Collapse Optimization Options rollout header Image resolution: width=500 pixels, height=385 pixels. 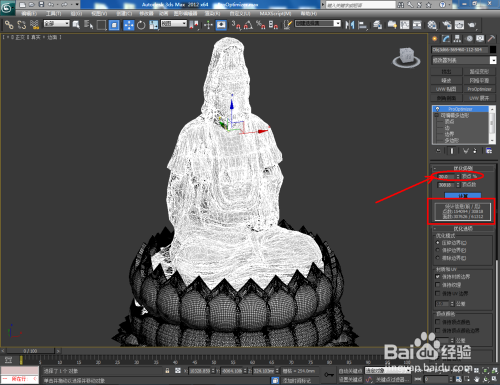point(463,229)
